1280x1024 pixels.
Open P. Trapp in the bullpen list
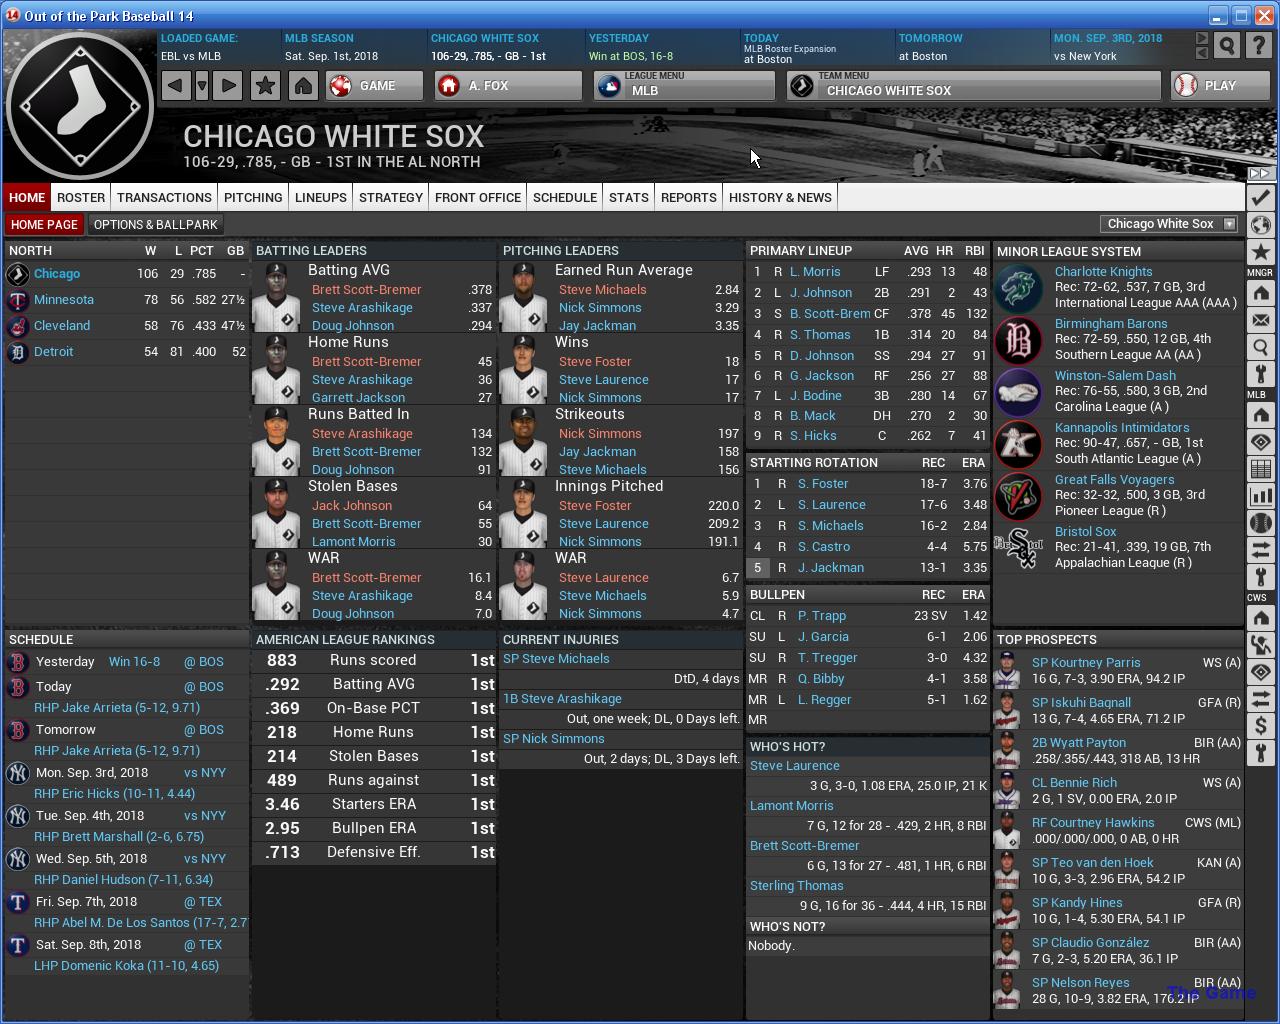point(822,616)
